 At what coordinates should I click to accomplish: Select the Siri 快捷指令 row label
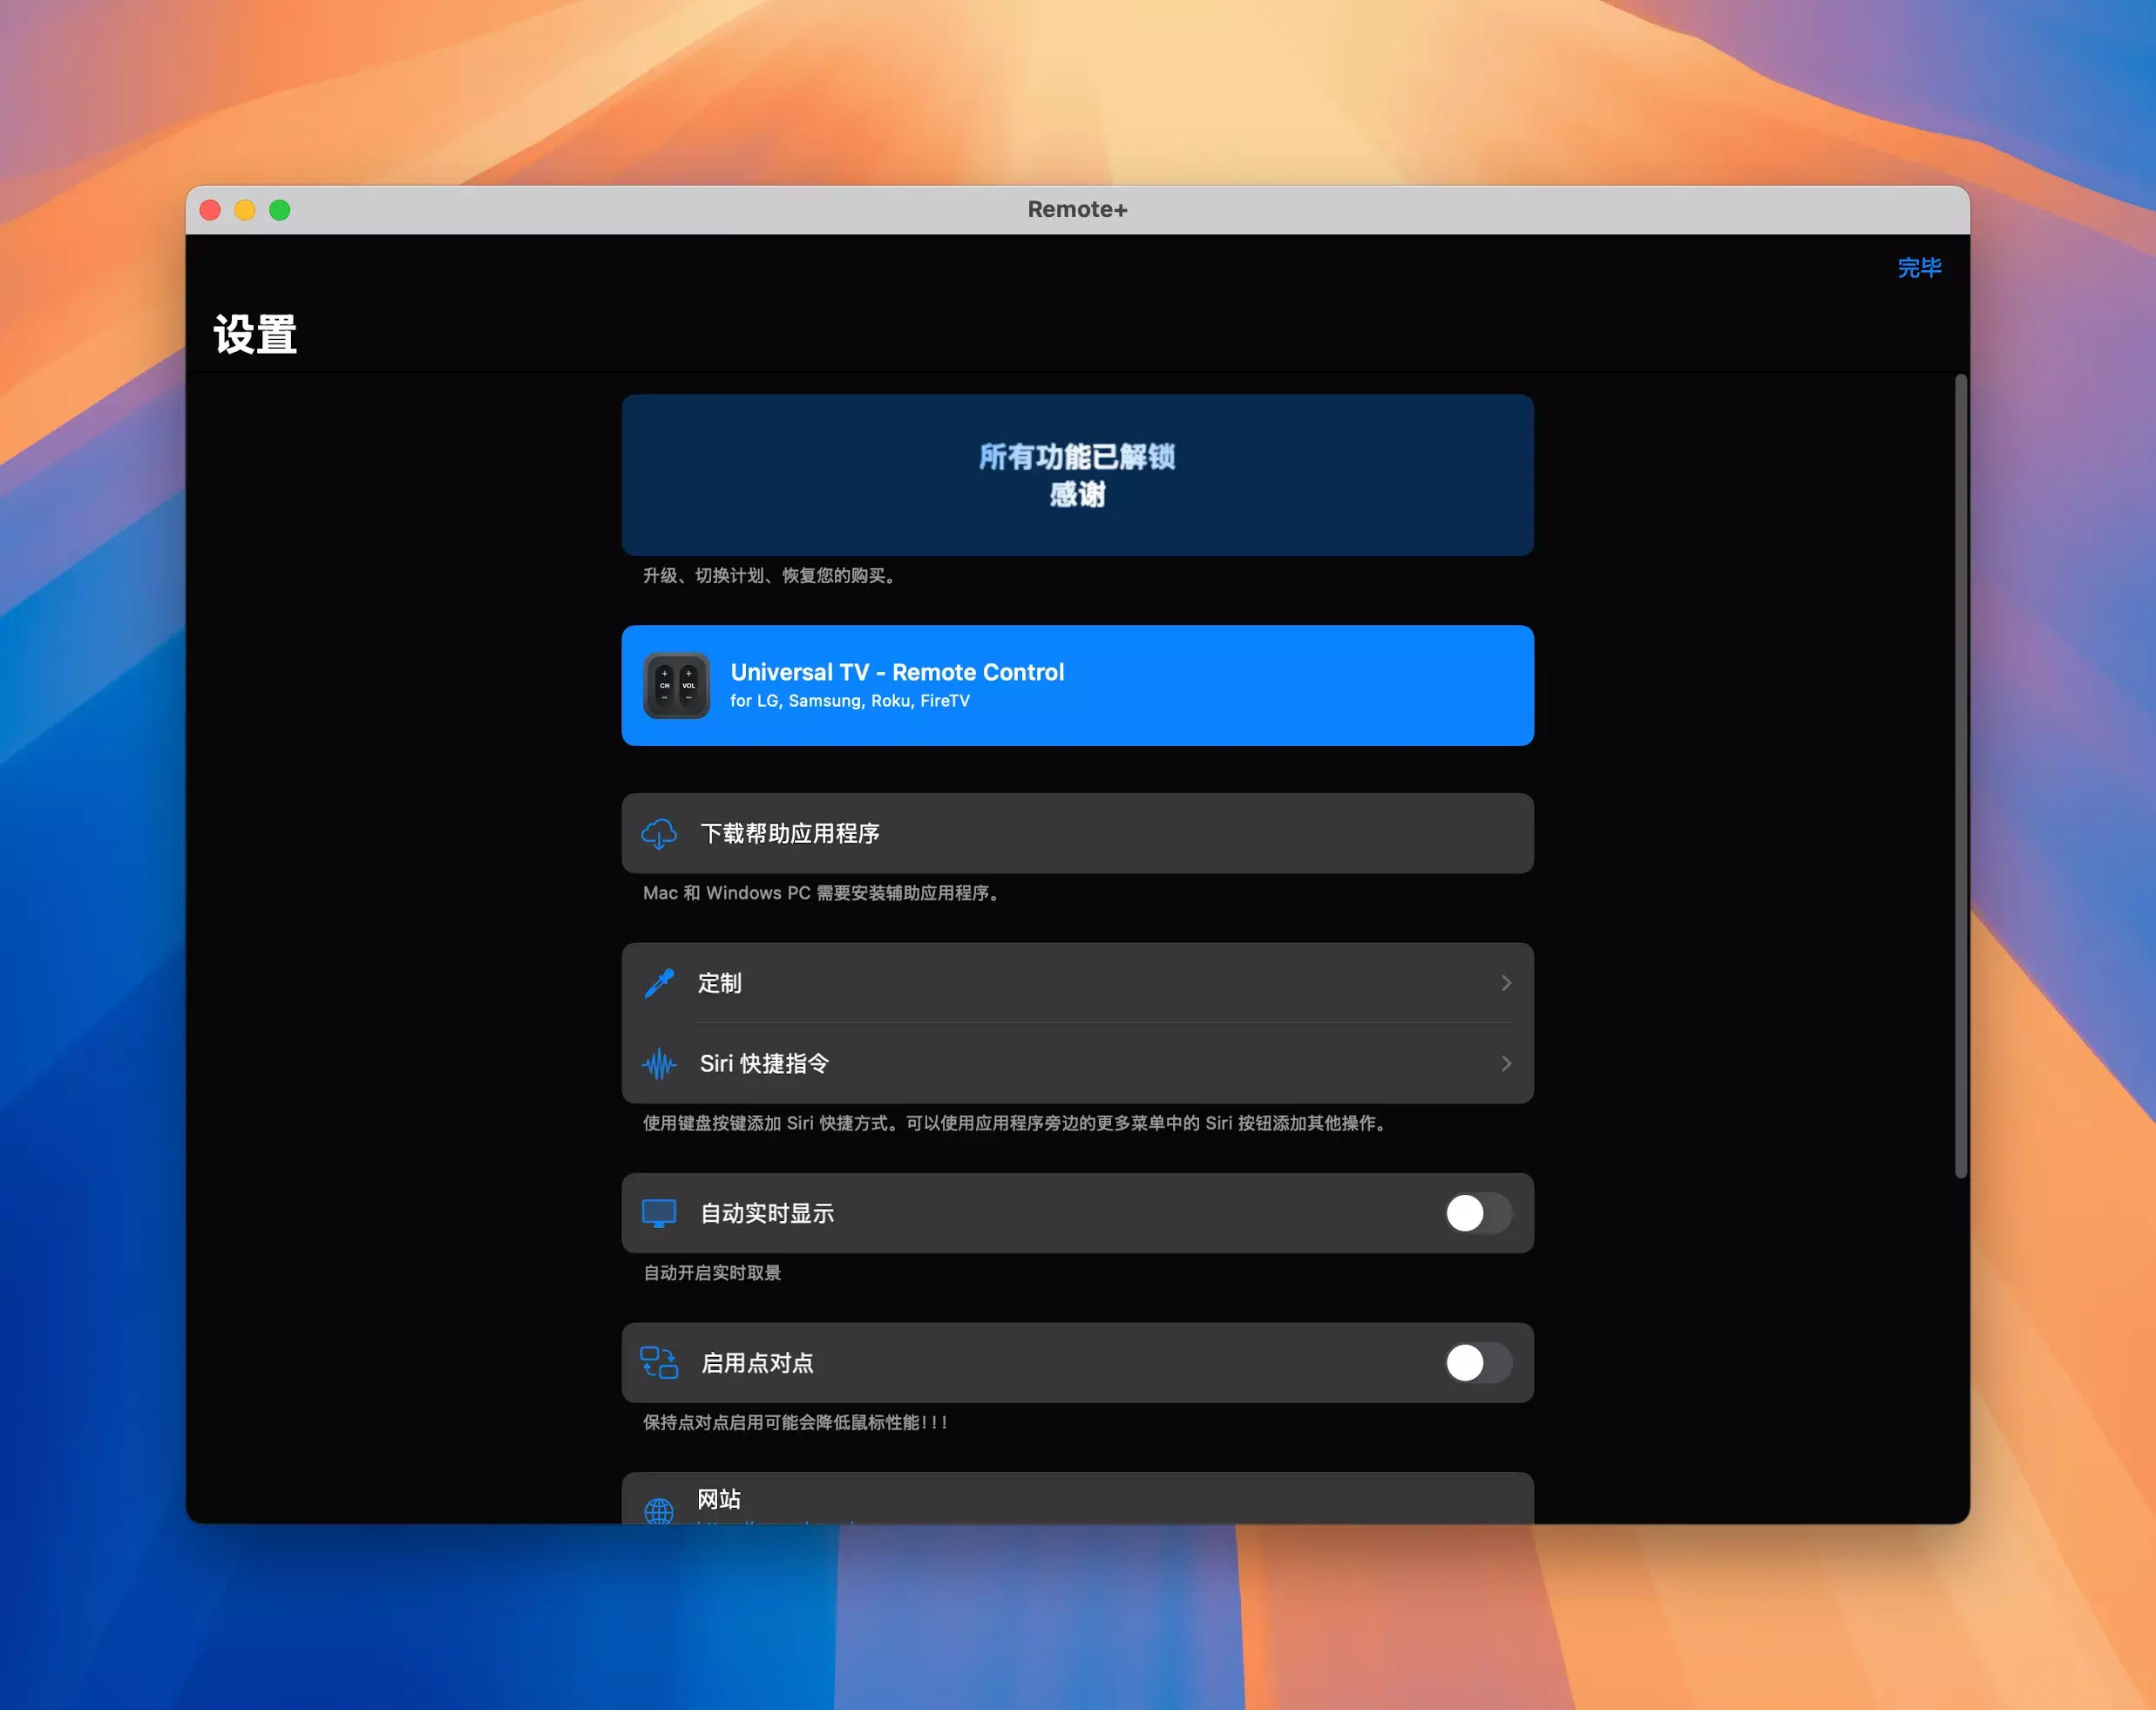(764, 1063)
